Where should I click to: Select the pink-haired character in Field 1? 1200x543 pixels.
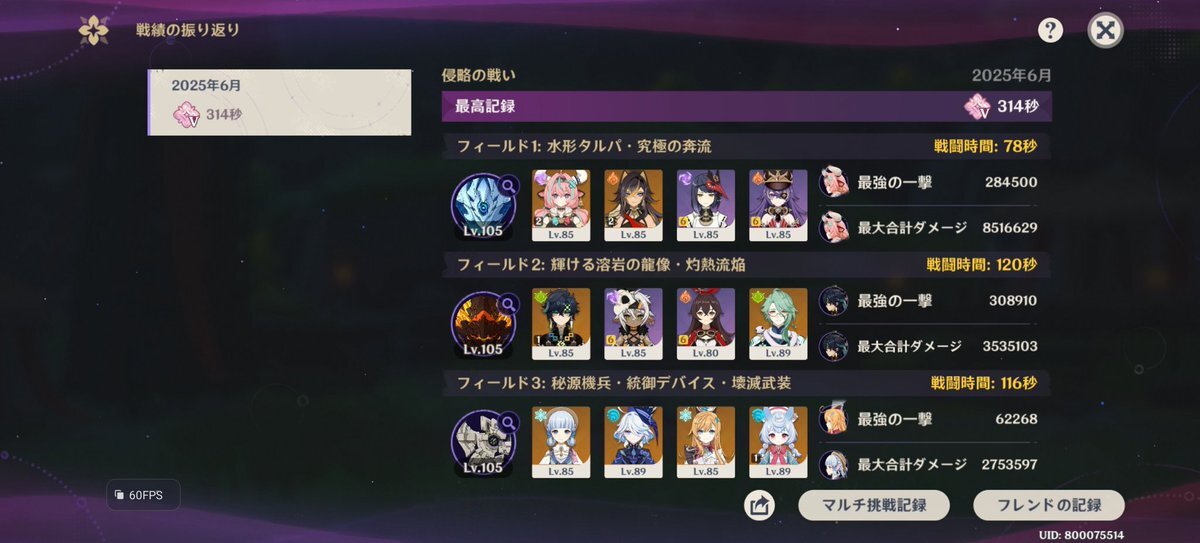tap(561, 205)
